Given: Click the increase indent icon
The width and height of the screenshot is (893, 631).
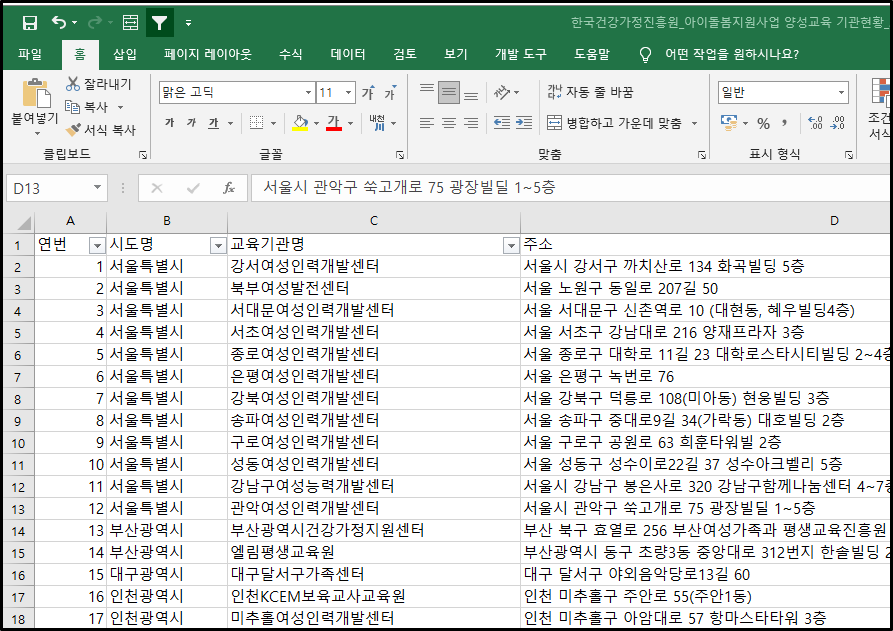Looking at the screenshot, I should click(523, 123).
